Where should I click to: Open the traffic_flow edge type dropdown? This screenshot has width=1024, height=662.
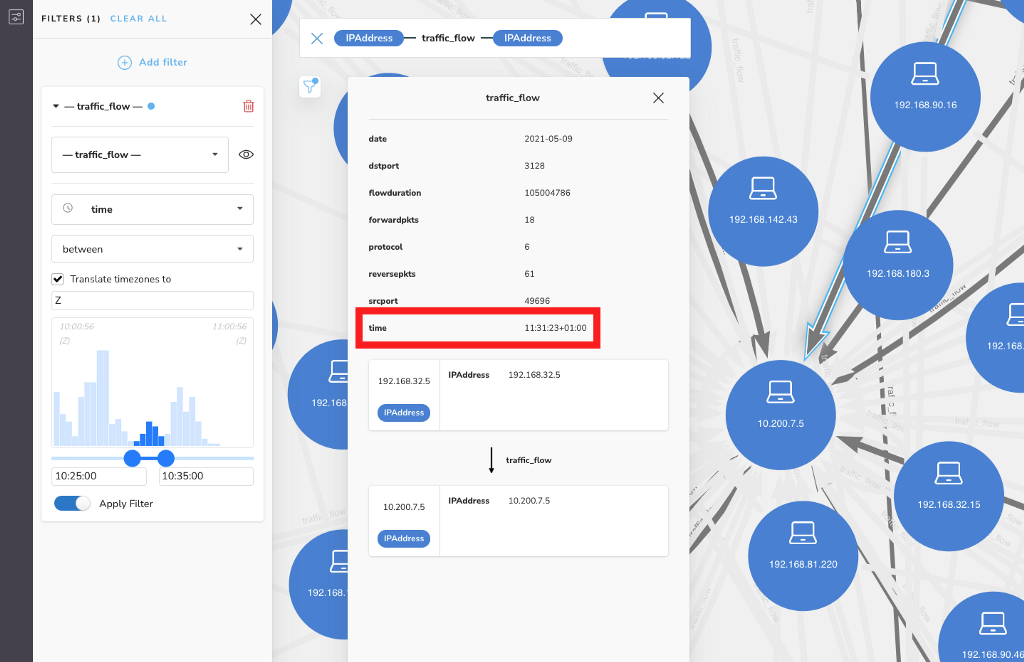140,155
